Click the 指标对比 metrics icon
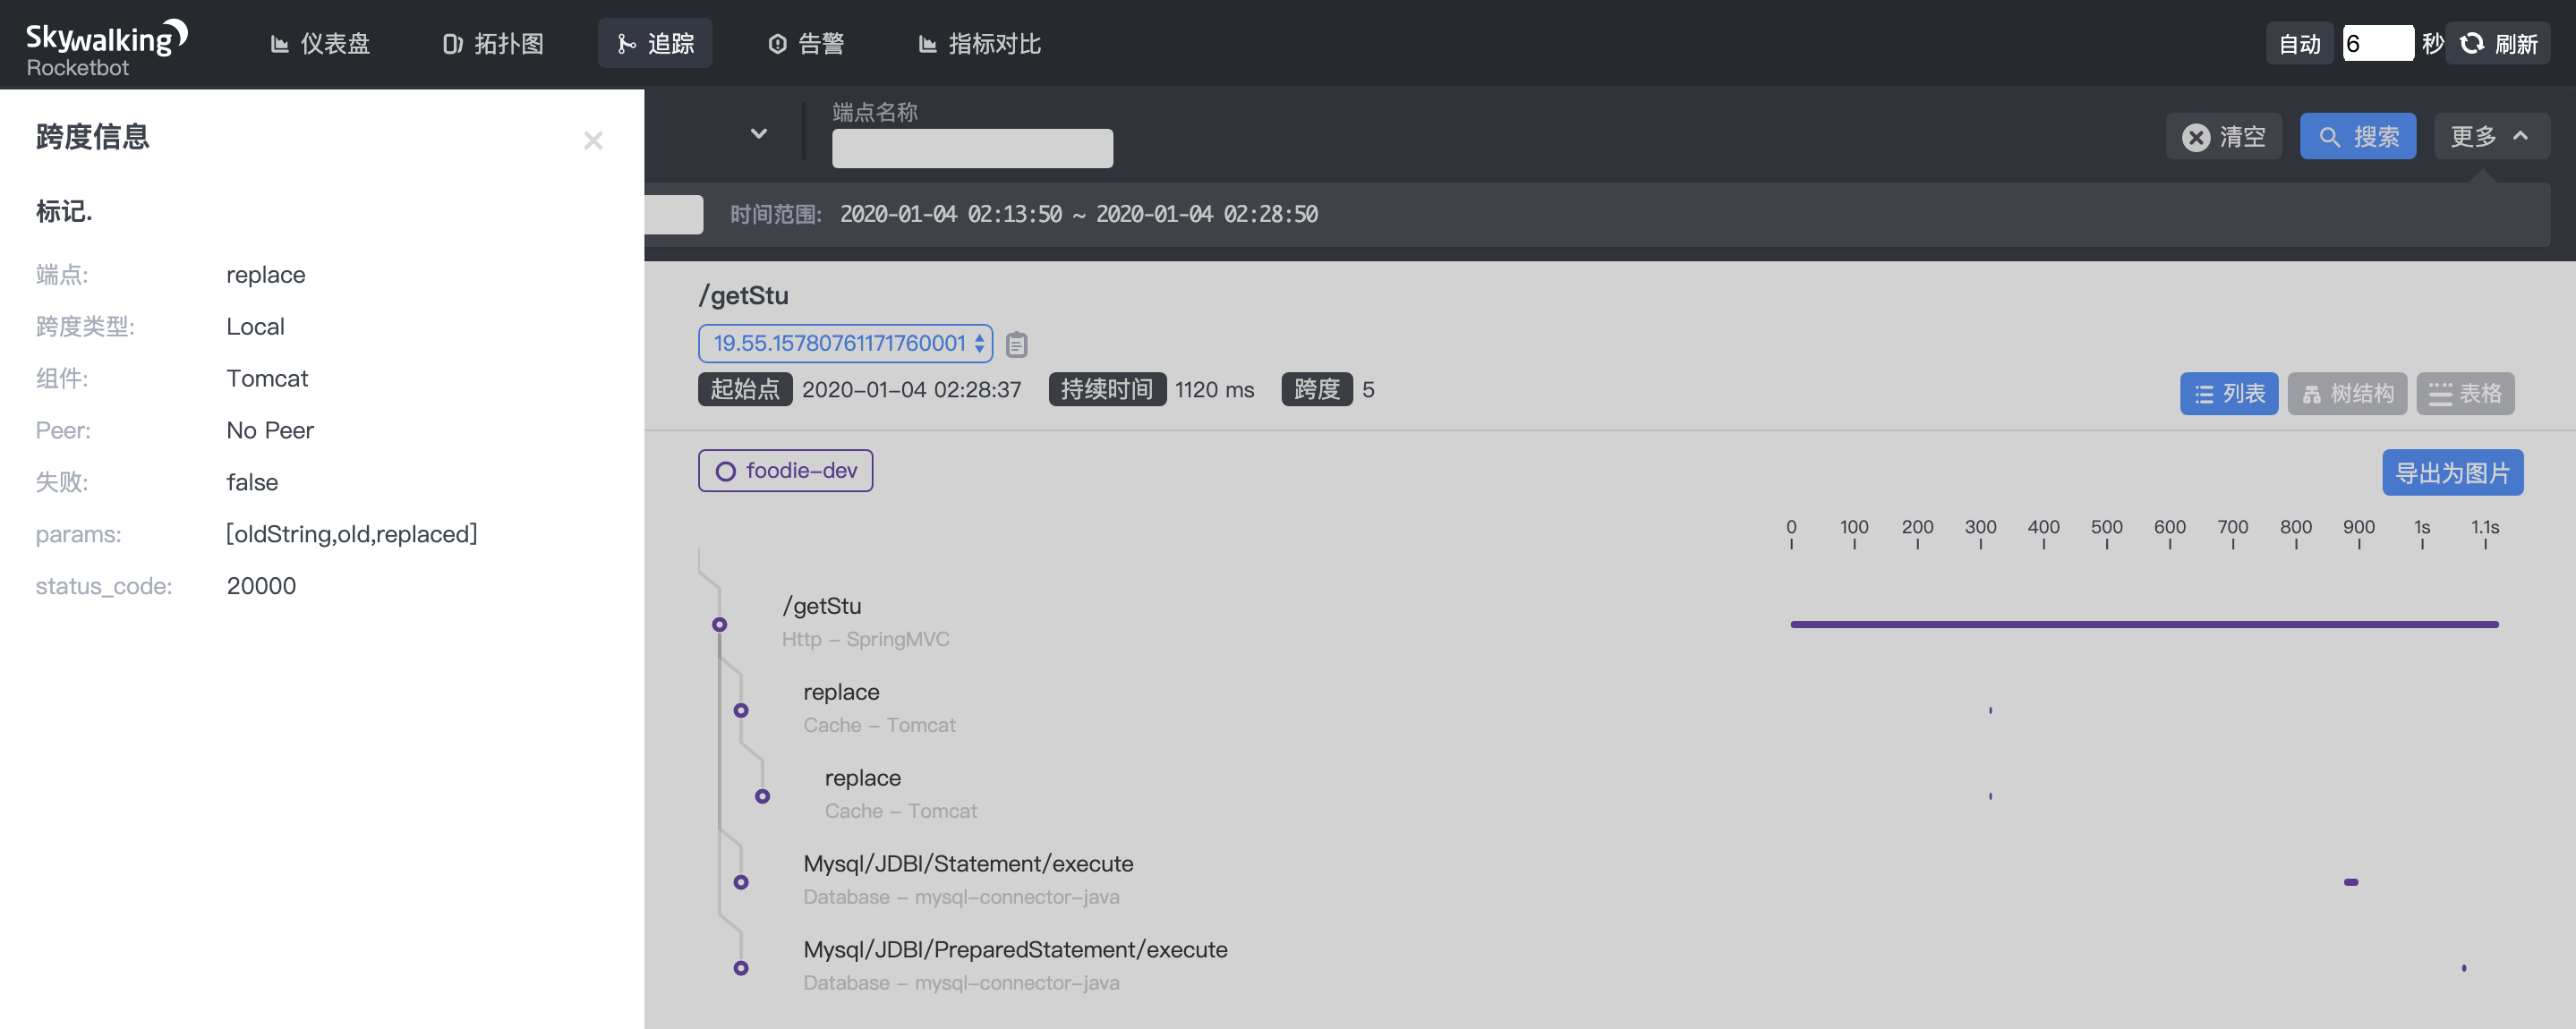2576x1029 pixels. pyautogui.click(x=926, y=43)
